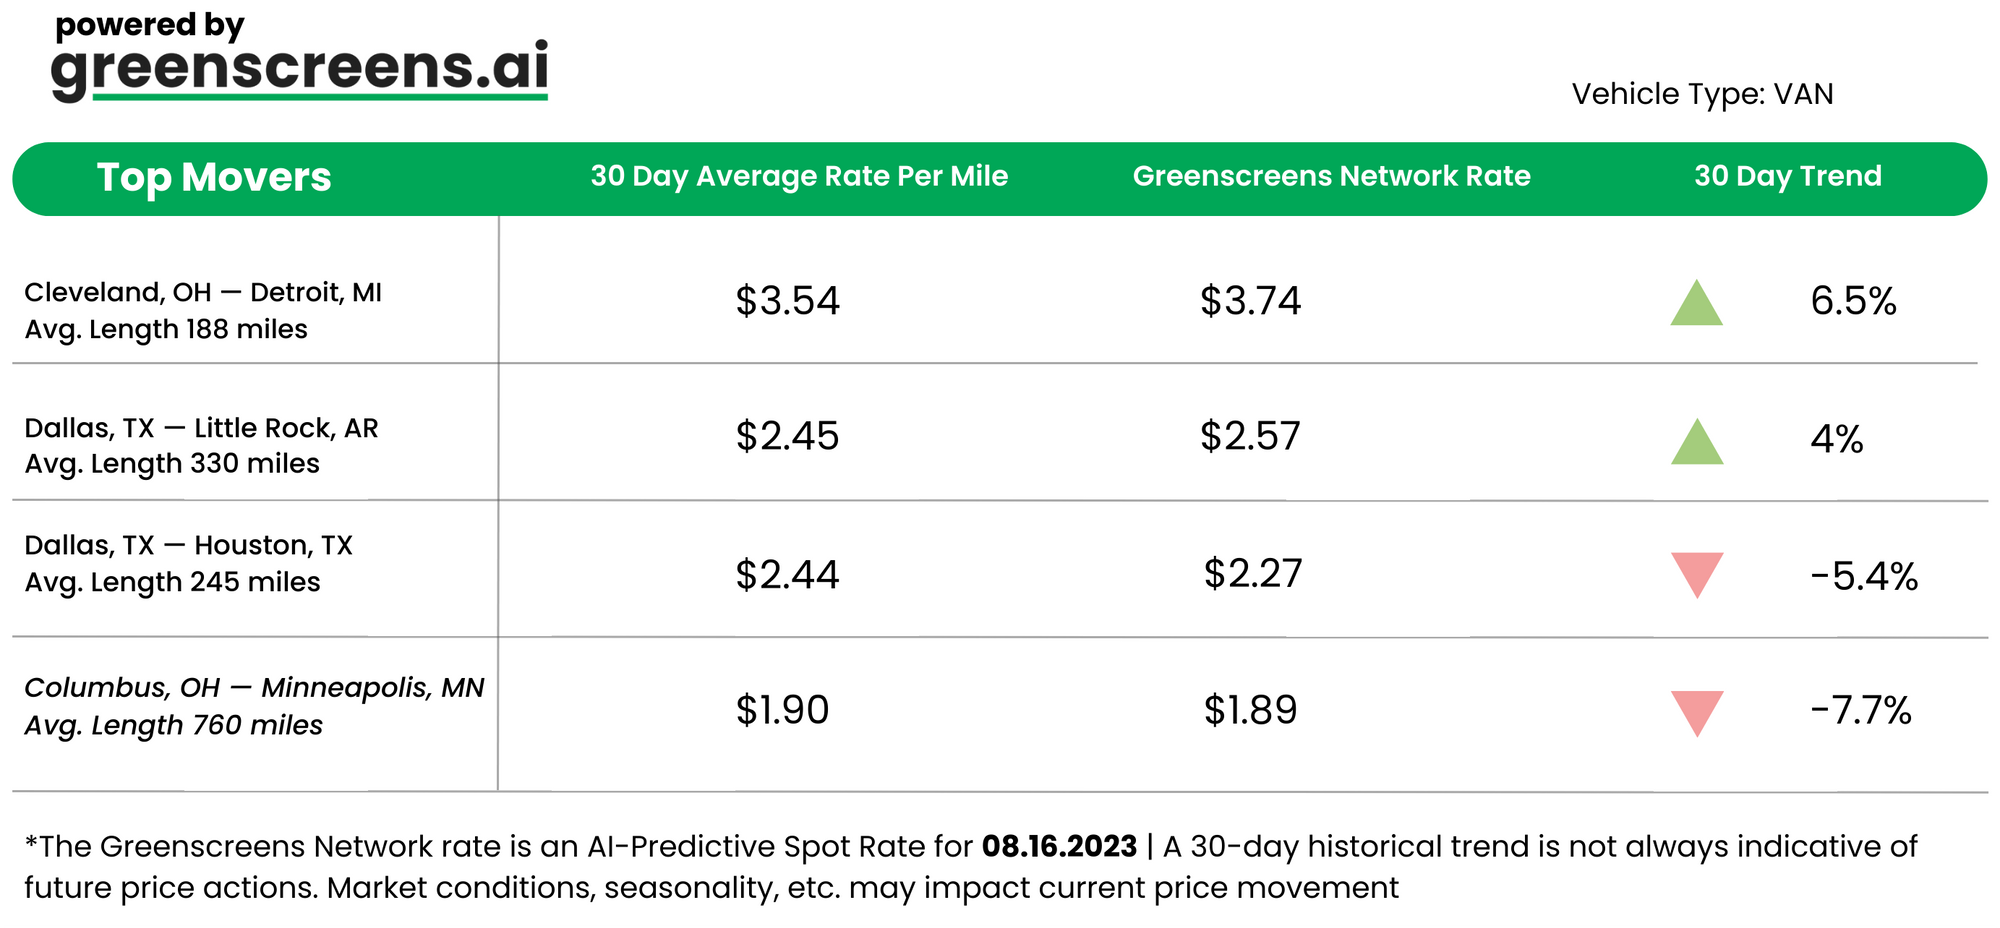This screenshot has height=928, width=2000.
Task: Click the greenscreens.ai logo
Action: click(299, 66)
